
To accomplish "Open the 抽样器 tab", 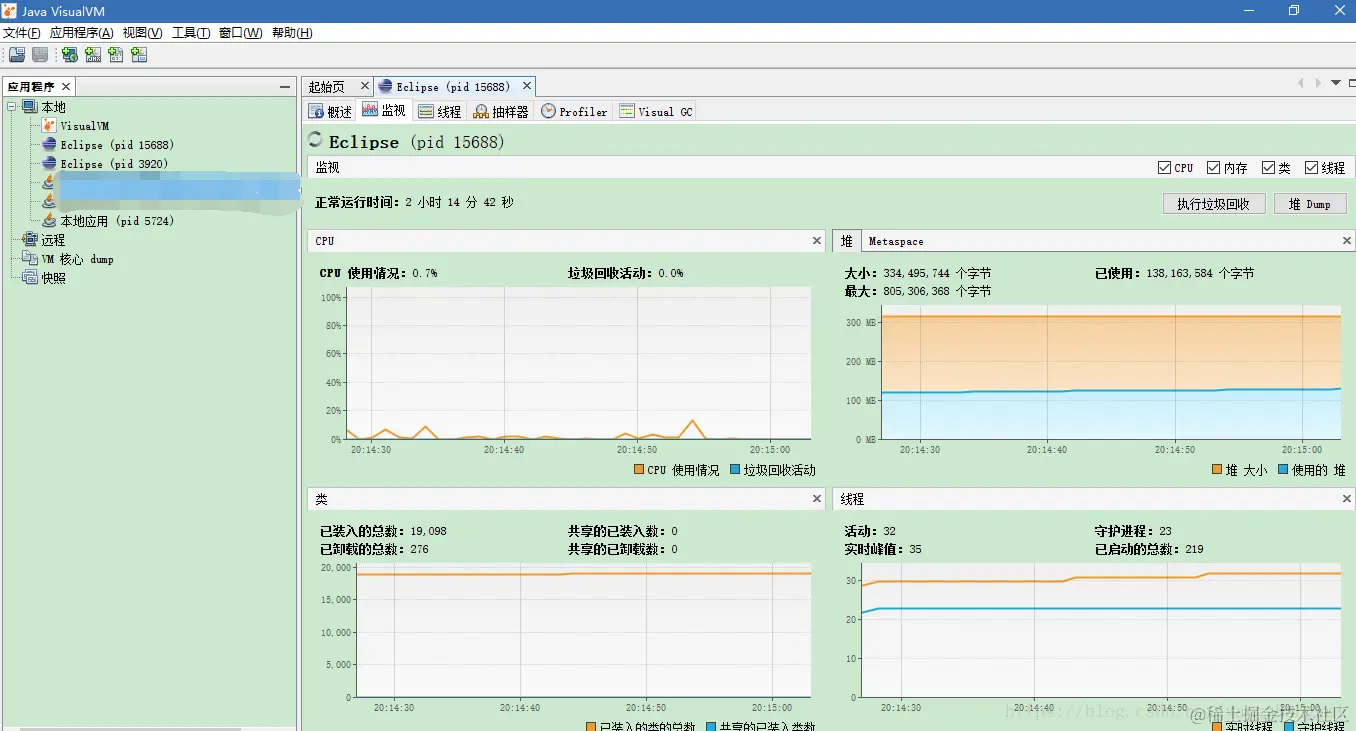I will tap(501, 111).
